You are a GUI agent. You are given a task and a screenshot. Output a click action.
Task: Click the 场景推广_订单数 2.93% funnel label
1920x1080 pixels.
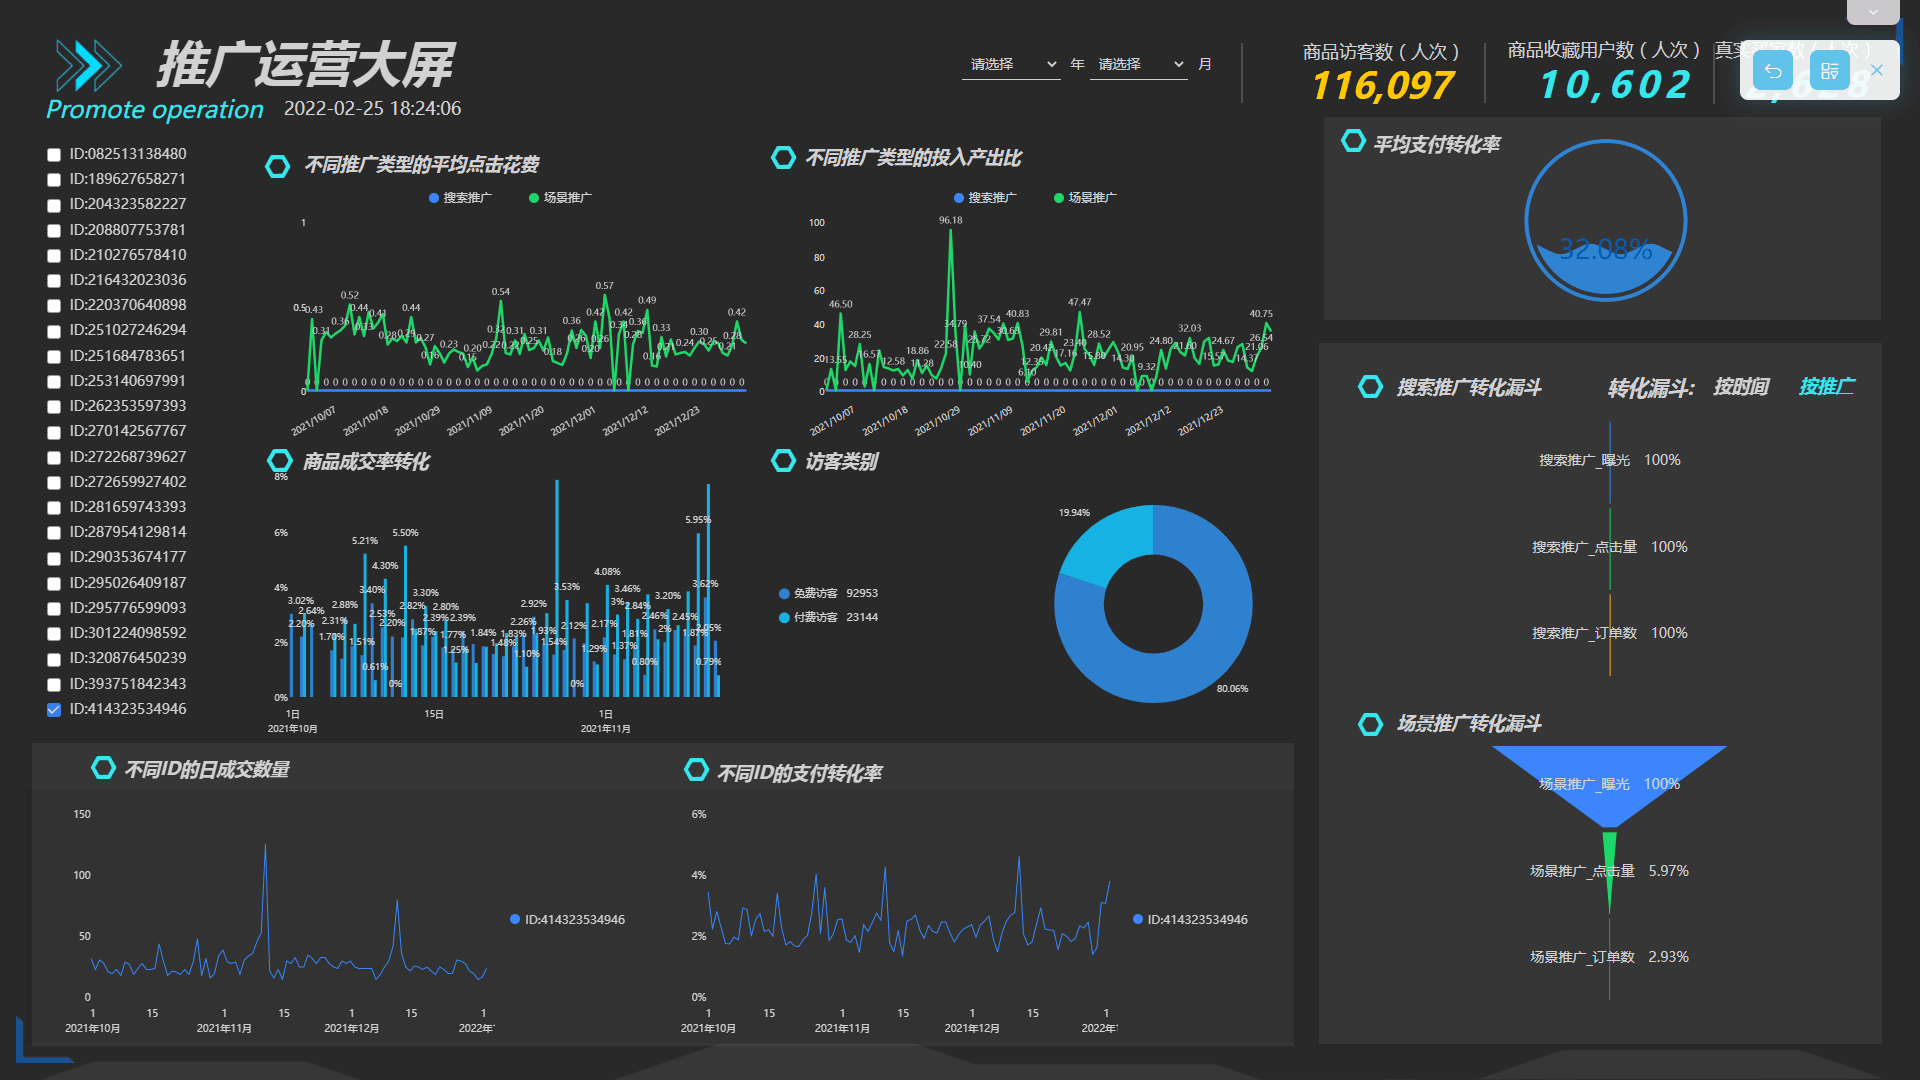click(x=1609, y=957)
